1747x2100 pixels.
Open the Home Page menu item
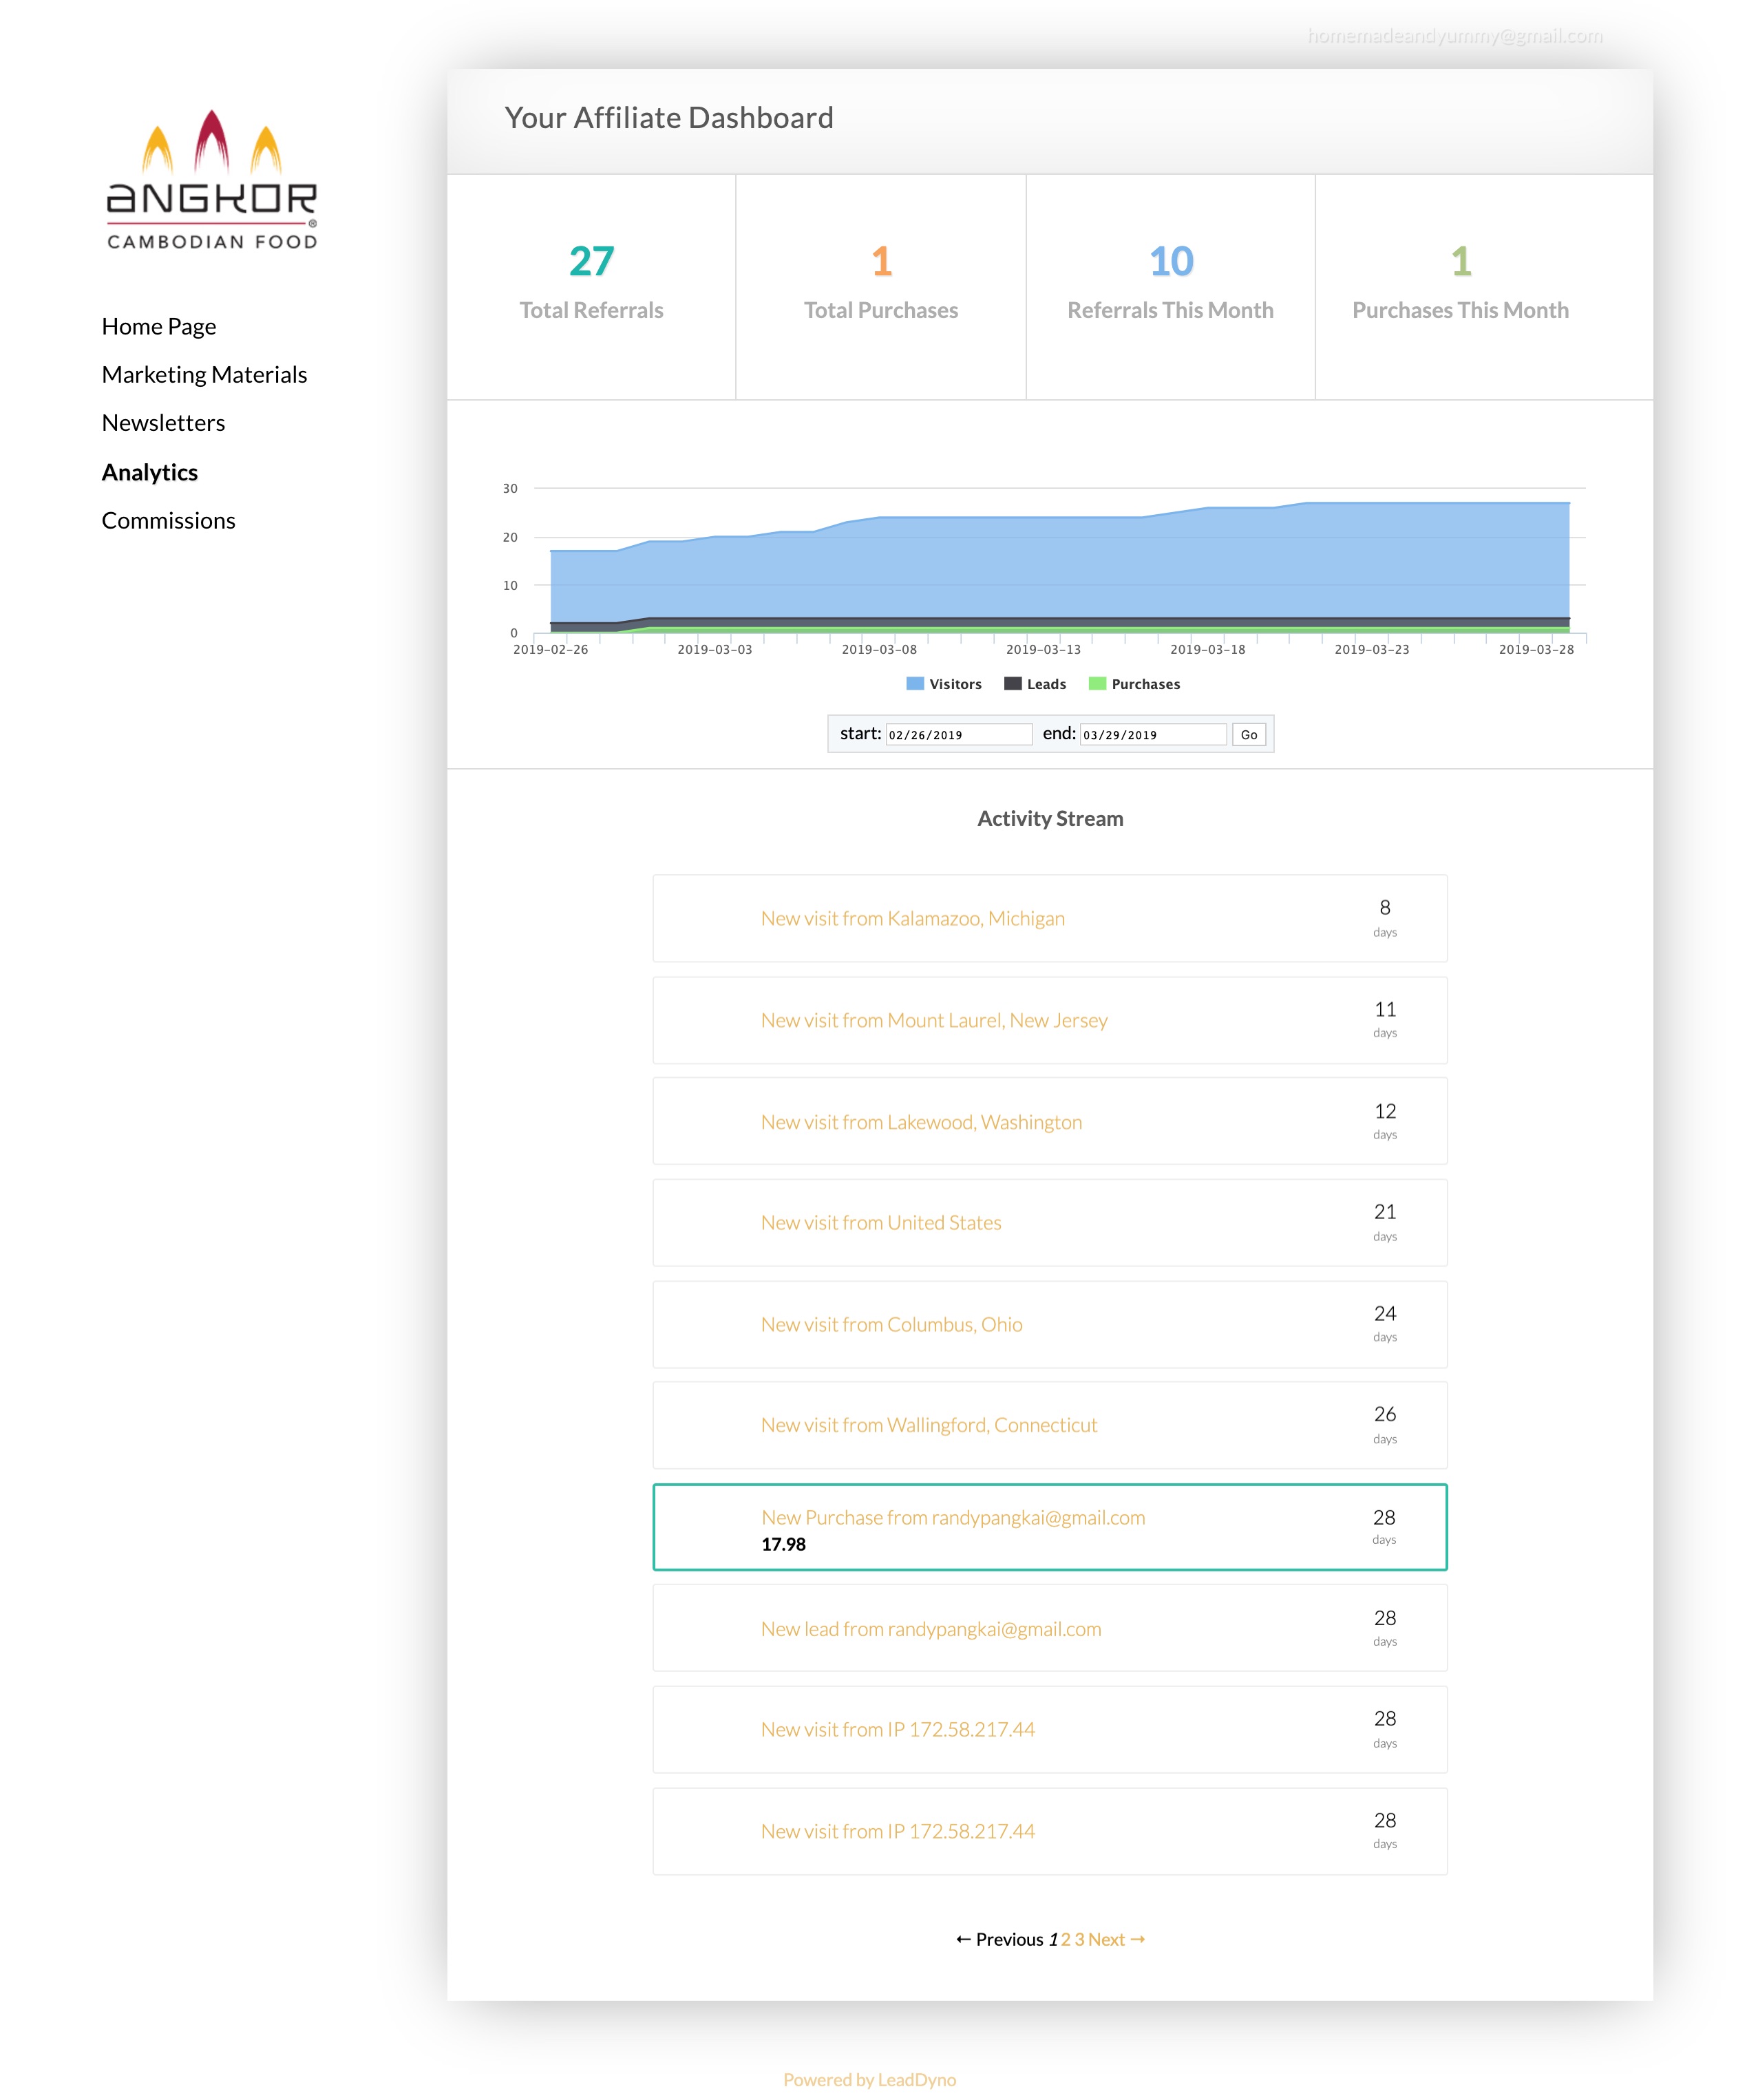click(159, 327)
